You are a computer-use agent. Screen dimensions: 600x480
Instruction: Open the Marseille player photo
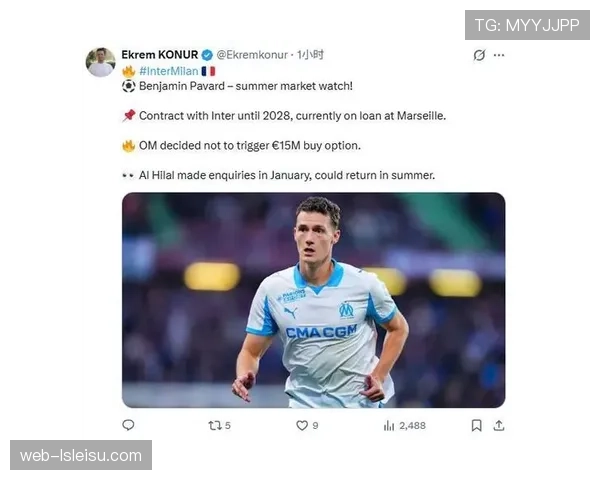(x=313, y=300)
